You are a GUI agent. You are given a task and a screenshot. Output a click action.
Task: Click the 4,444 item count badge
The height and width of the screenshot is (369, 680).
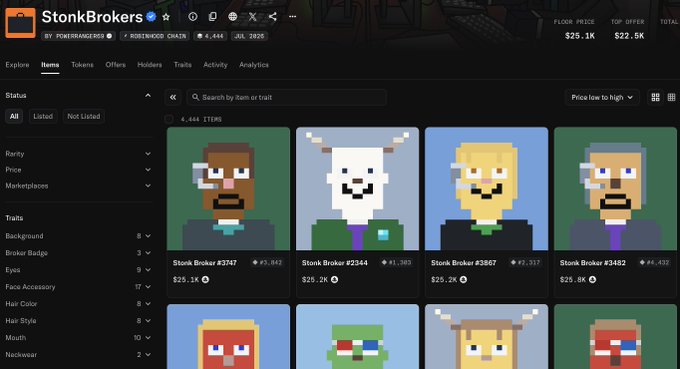coord(210,36)
